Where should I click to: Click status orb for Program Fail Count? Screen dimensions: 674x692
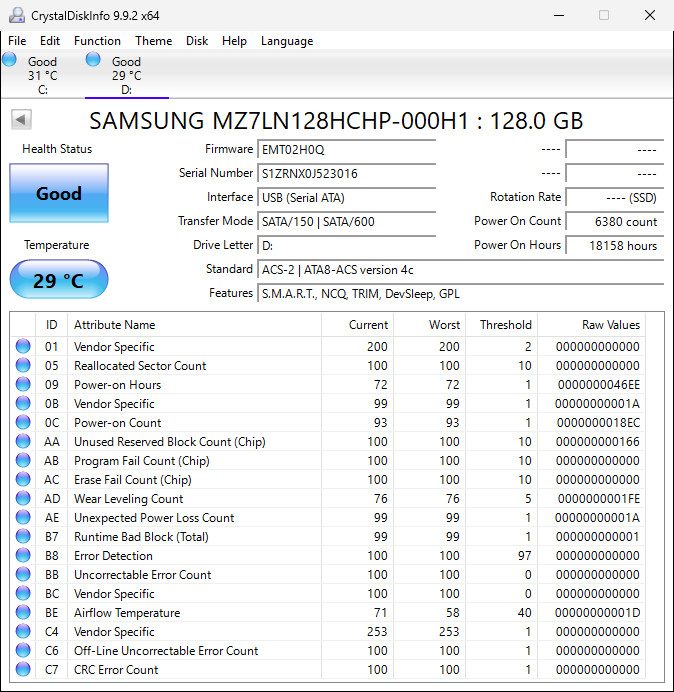click(23, 460)
